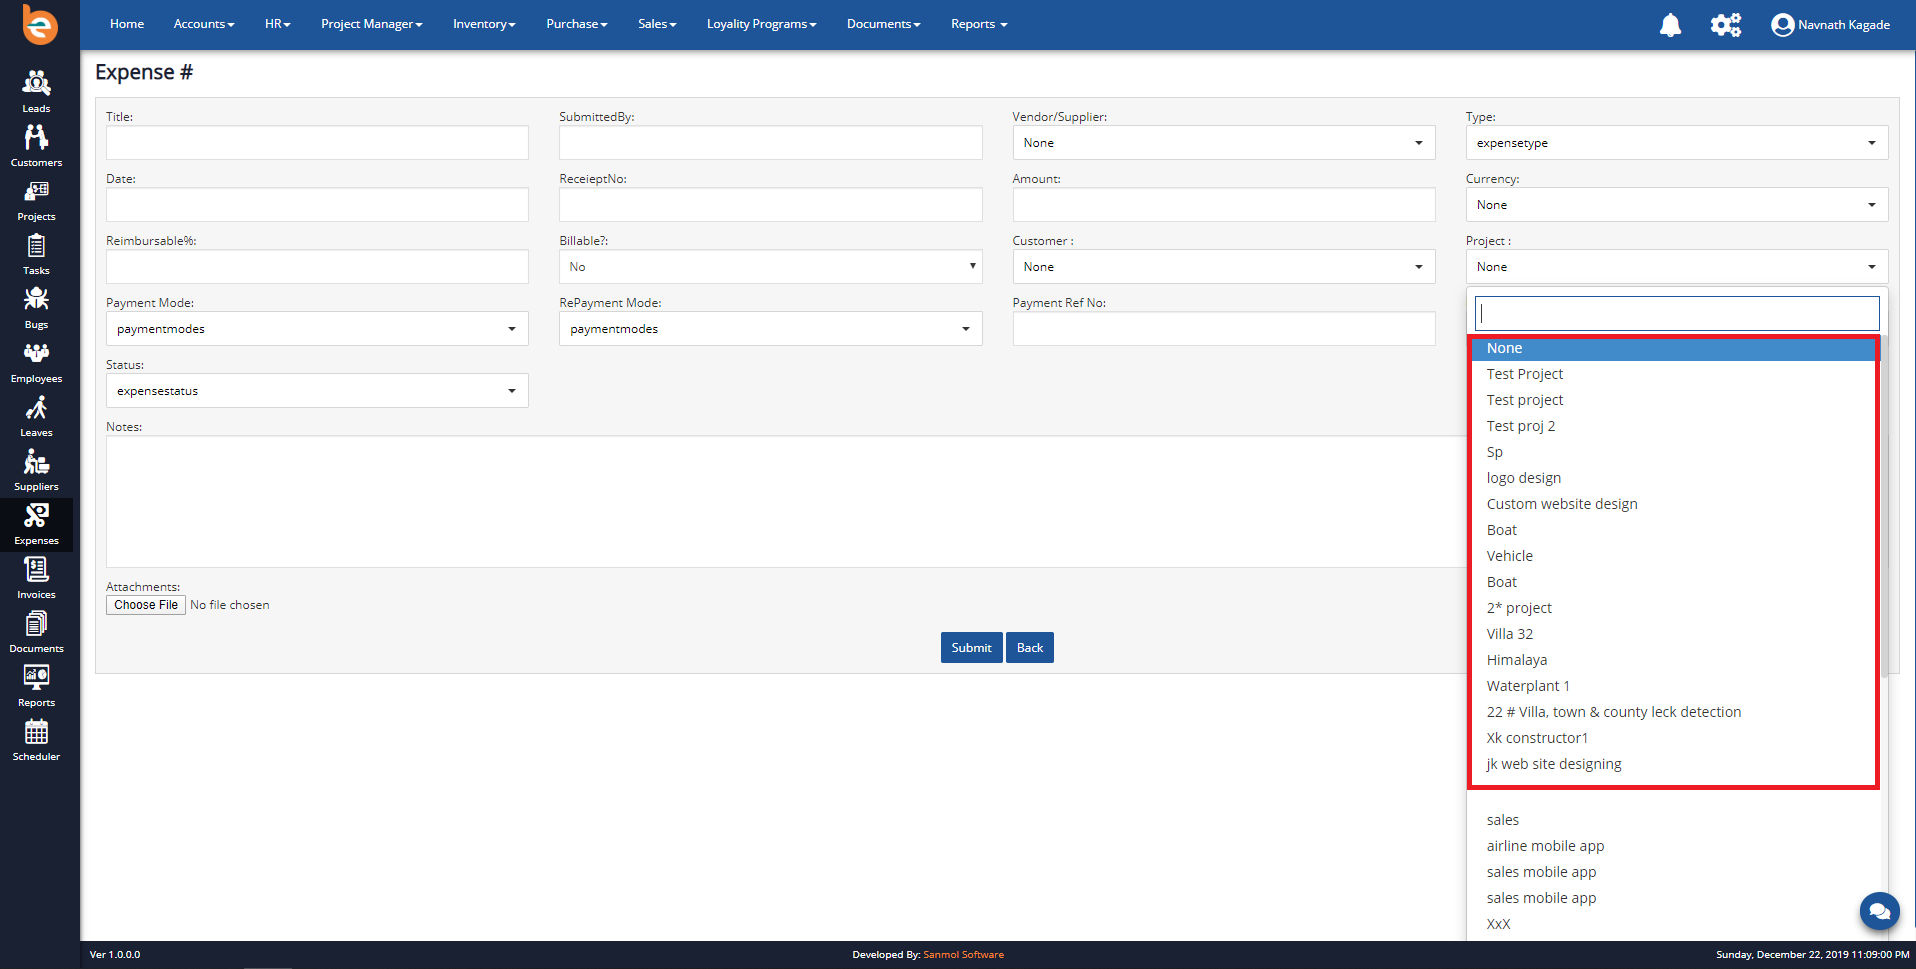Open the Bugs sidebar icon
Viewport: 1916px width, 969px height.
tap(36, 307)
